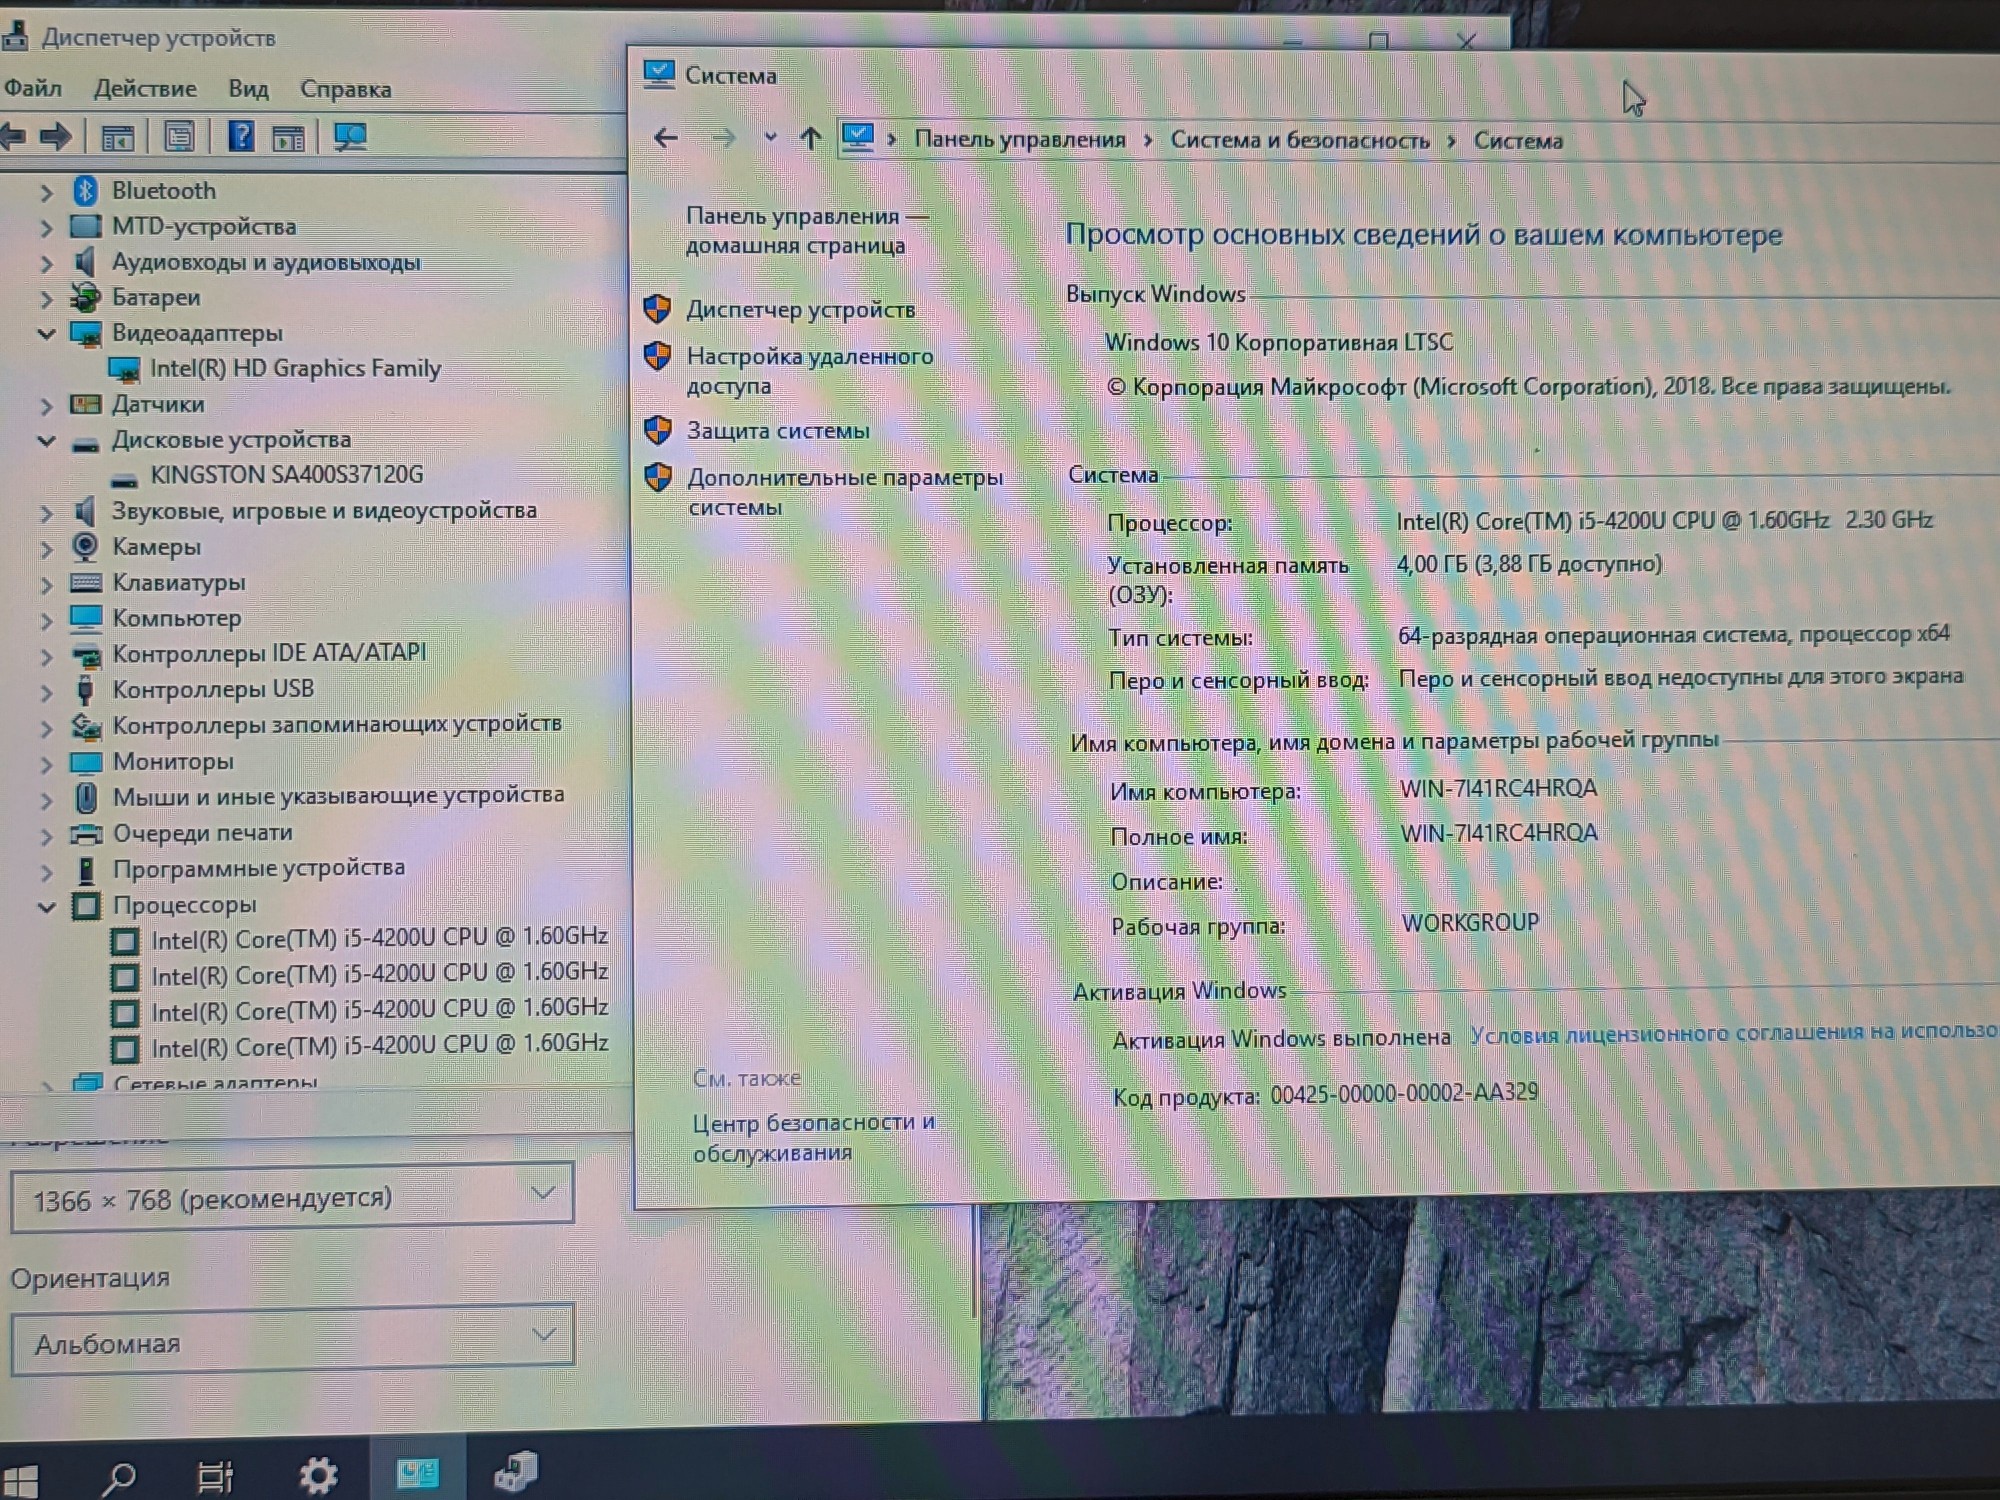Click the Back arrow in Device Manager toolbar

click(13, 136)
